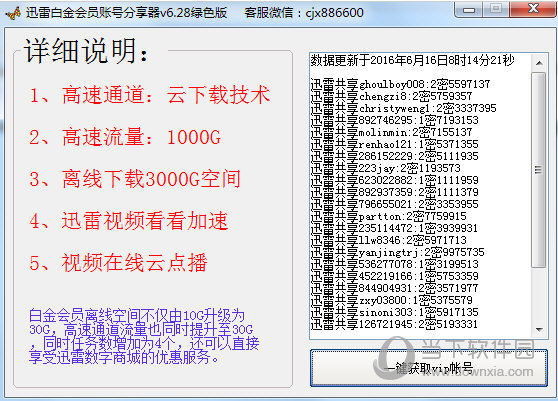Select the christyweng1 account line
558x401 pixels.
point(403,108)
